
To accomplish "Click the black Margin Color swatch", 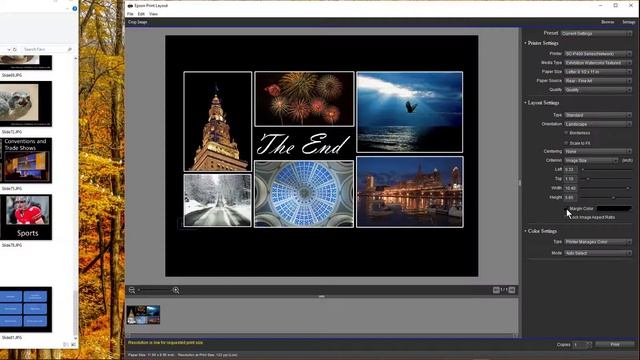I will 614,209.
